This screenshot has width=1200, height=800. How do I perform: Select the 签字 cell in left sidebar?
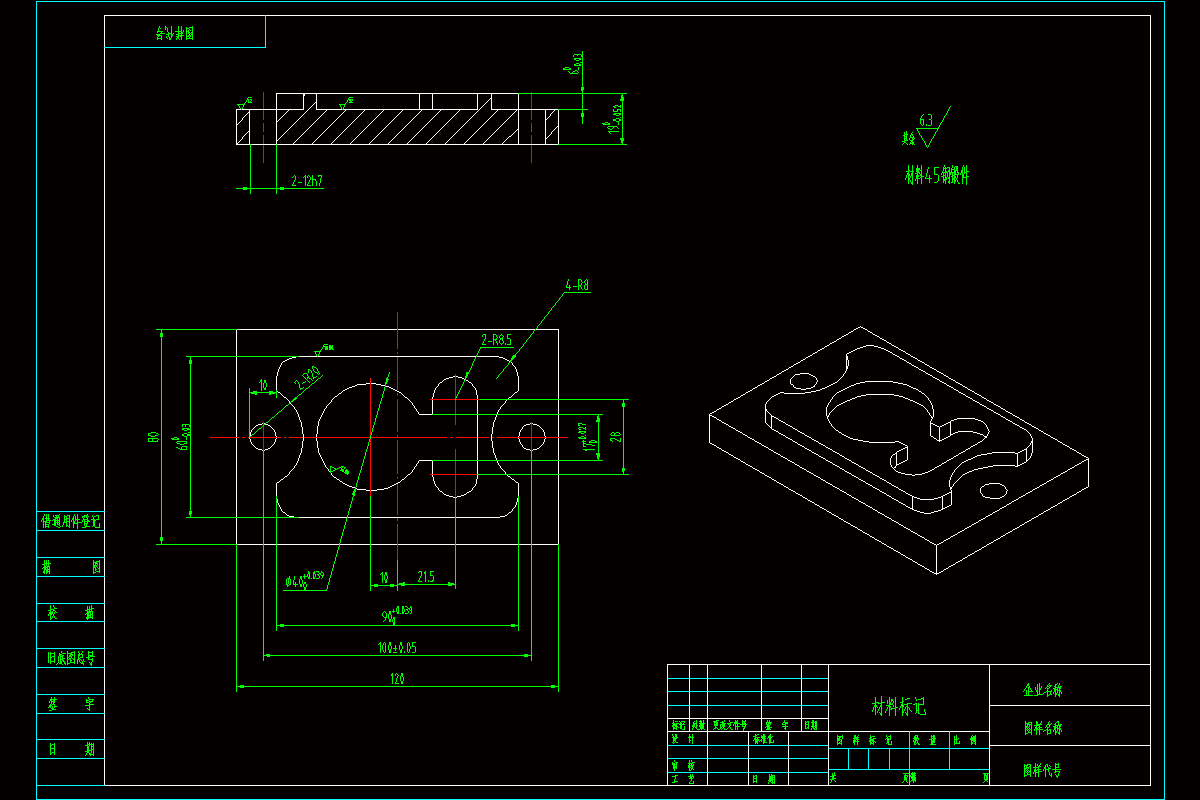(x=70, y=704)
